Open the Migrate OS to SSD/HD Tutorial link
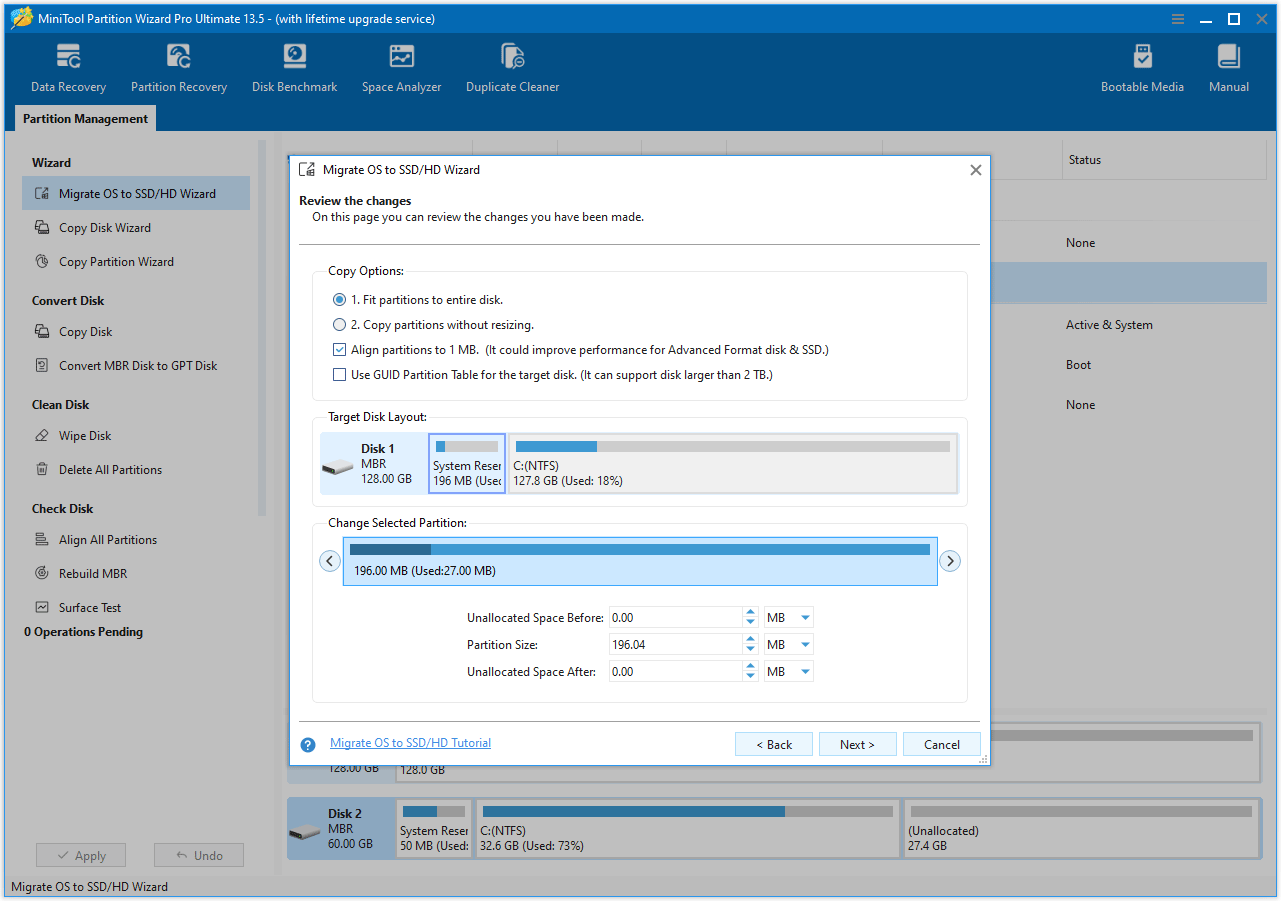 click(x=409, y=742)
